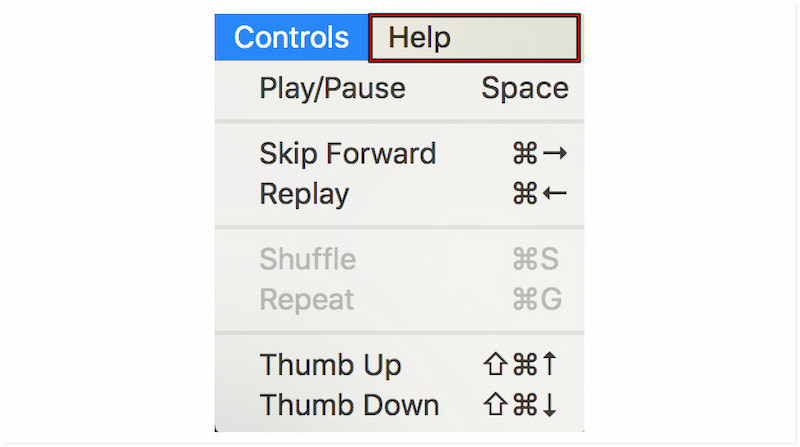Open the Help menu
The height and width of the screenshot is (447, 800).
(x=420, y=38)
